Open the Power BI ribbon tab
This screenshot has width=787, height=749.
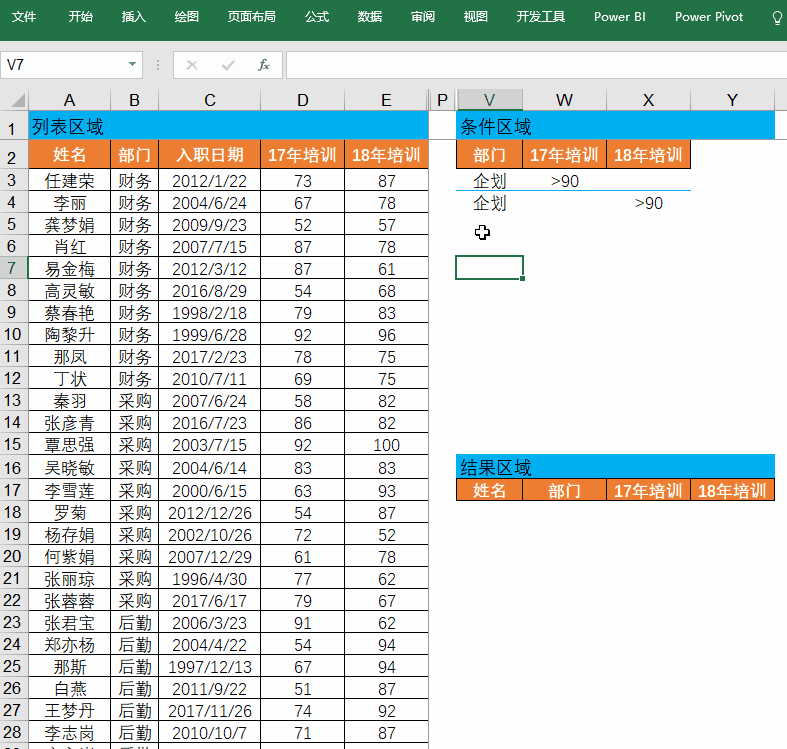[x=620, y=17]
